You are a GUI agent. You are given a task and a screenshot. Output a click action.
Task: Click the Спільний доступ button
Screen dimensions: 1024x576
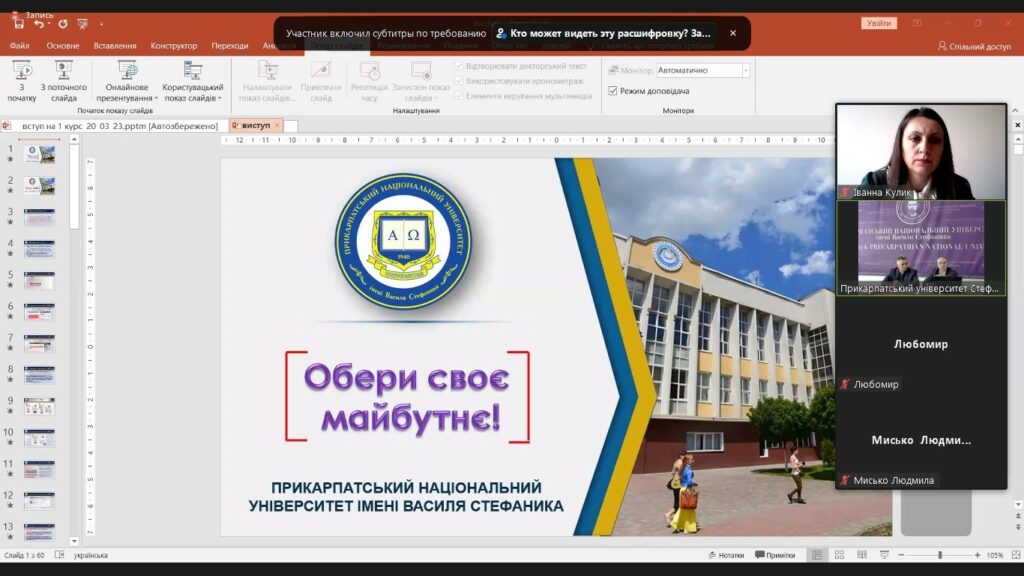point(973,46)
